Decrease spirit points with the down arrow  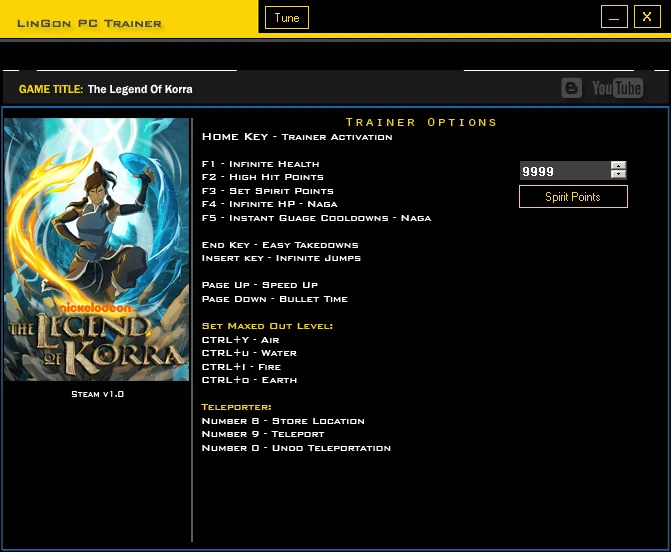pos(618,175)
